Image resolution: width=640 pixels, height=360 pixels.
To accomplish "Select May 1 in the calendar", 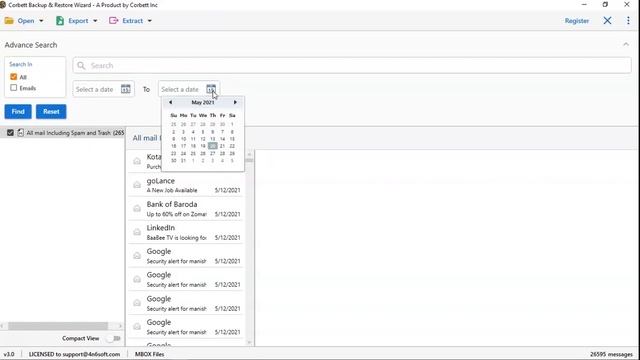I will (232, 124).
